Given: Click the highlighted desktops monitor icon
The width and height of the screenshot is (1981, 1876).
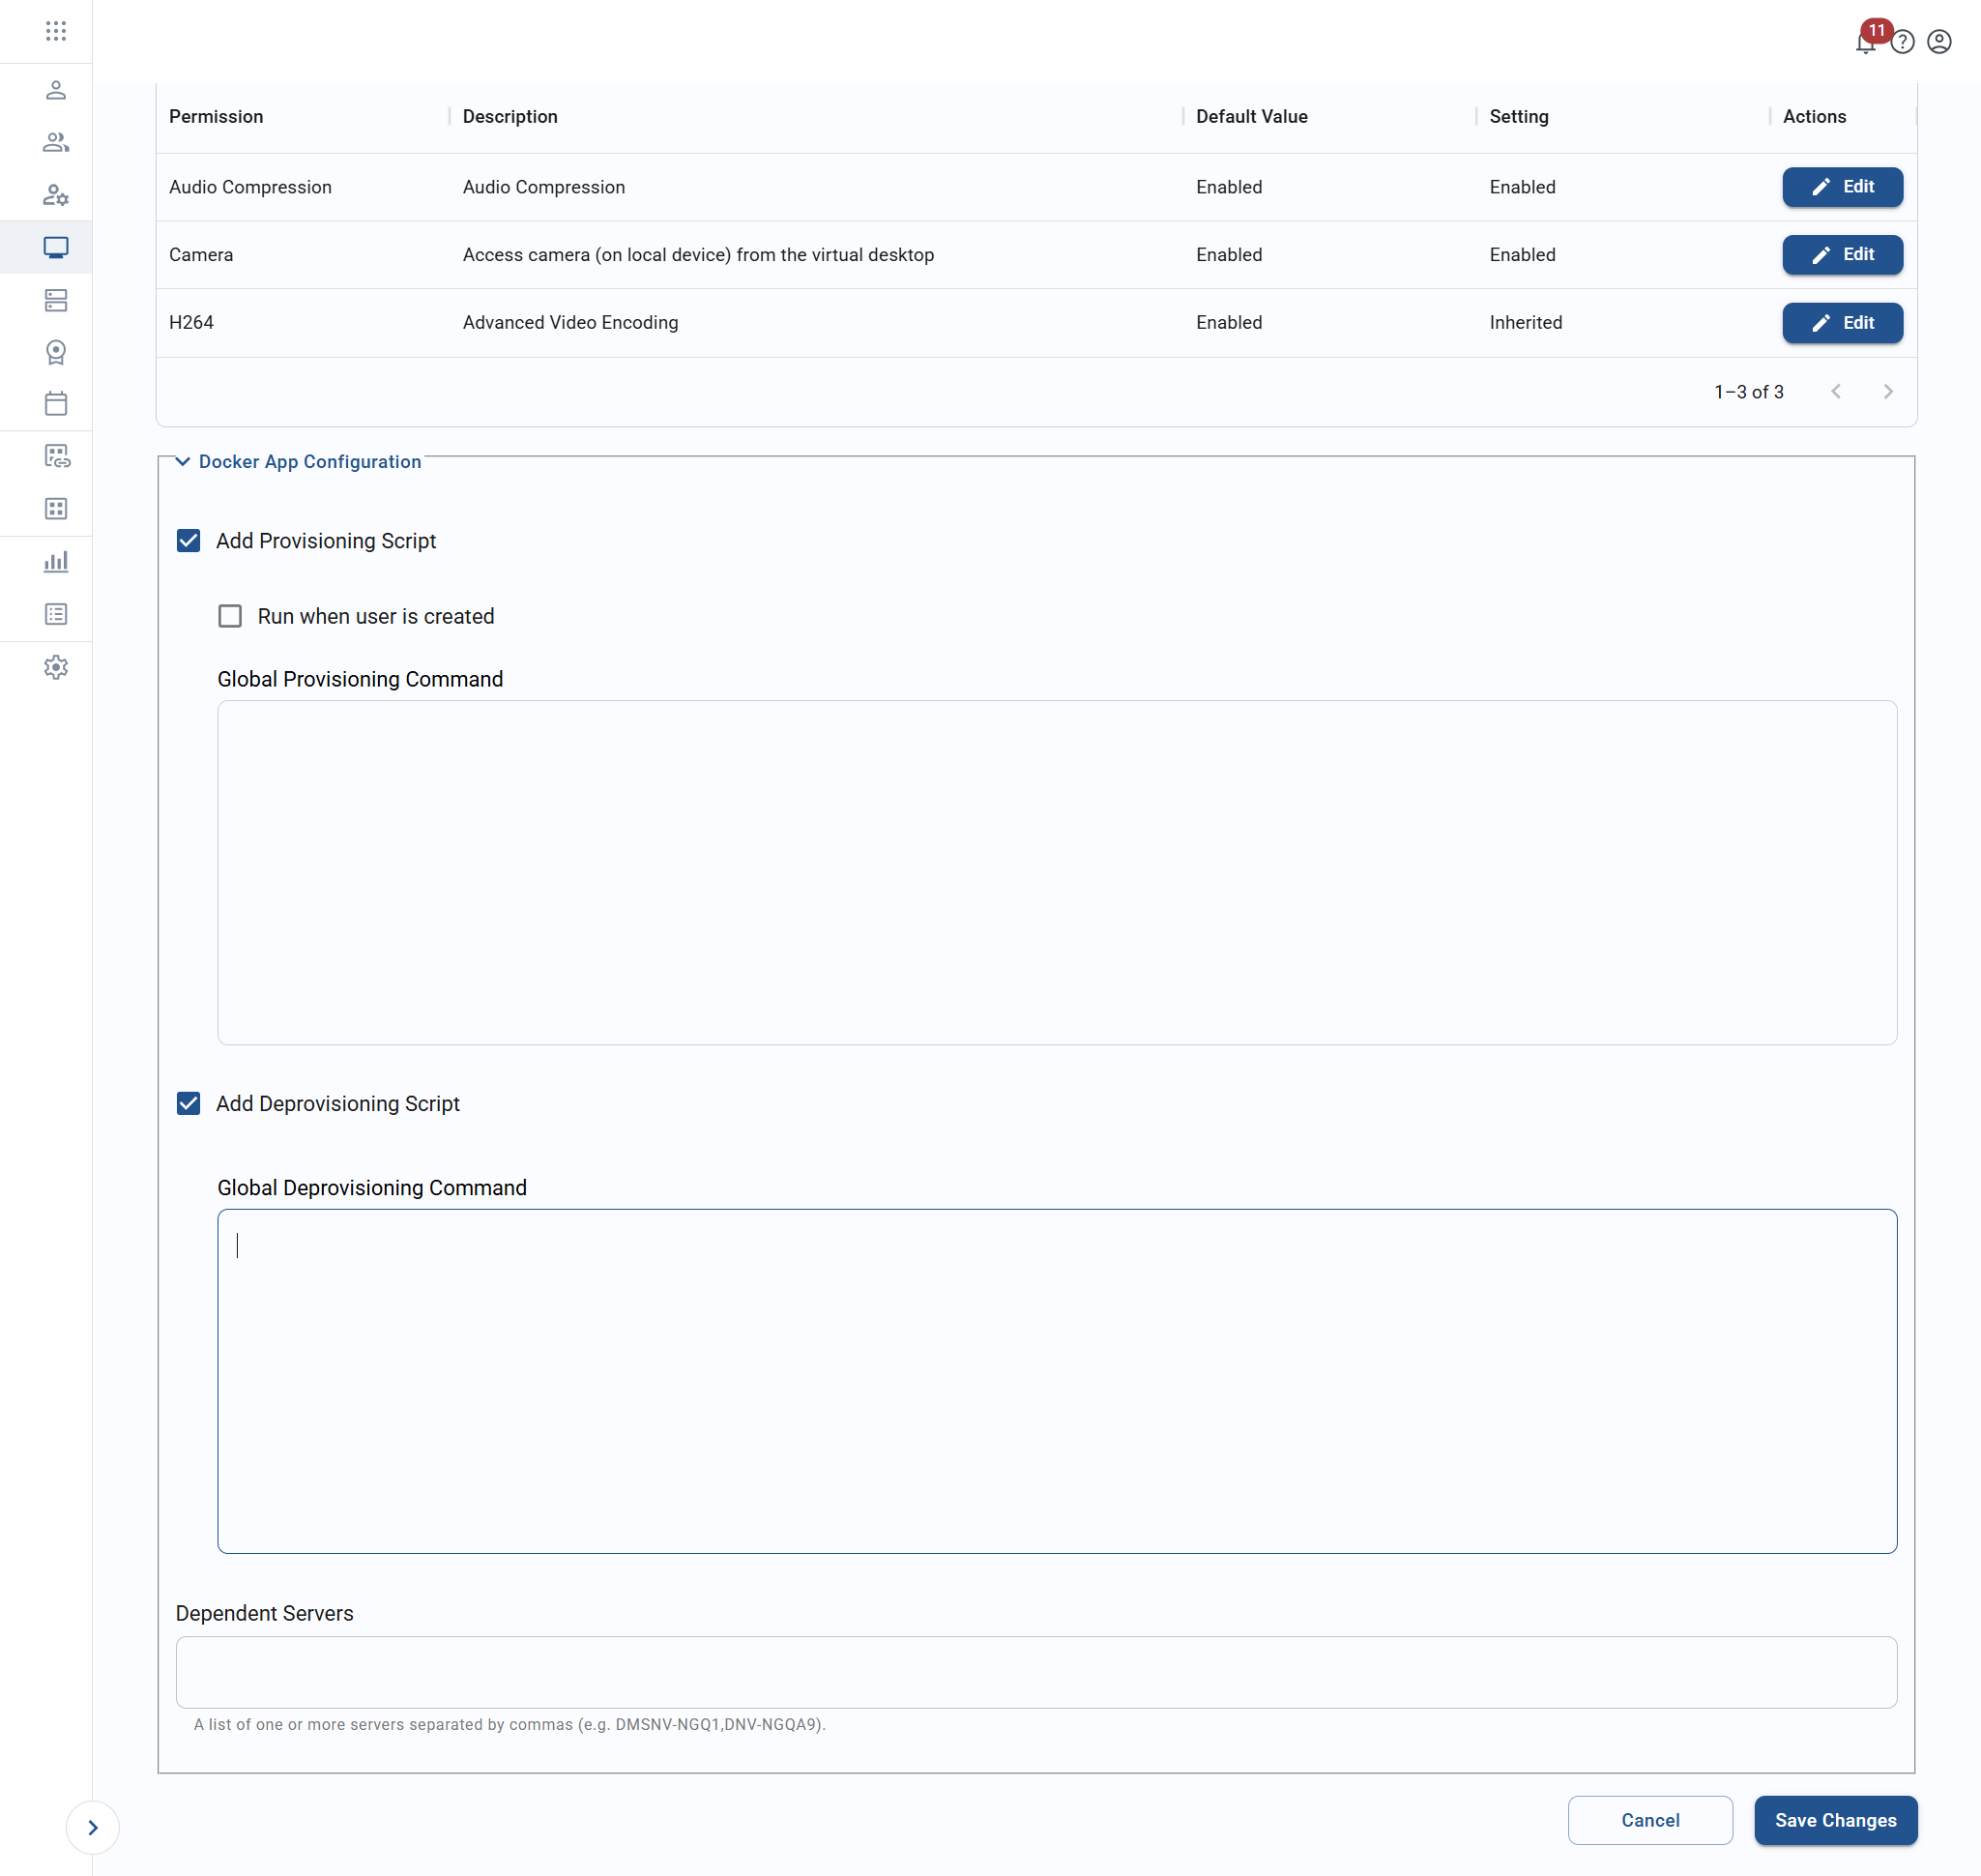Looking at the screenshot, I should click(x=56, y=248).
